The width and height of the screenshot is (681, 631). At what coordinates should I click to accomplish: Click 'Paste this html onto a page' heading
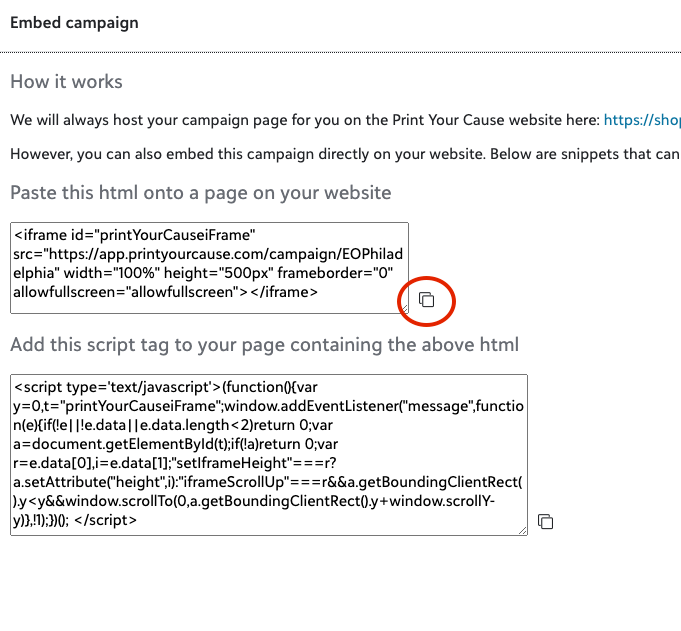coord(201,193)
